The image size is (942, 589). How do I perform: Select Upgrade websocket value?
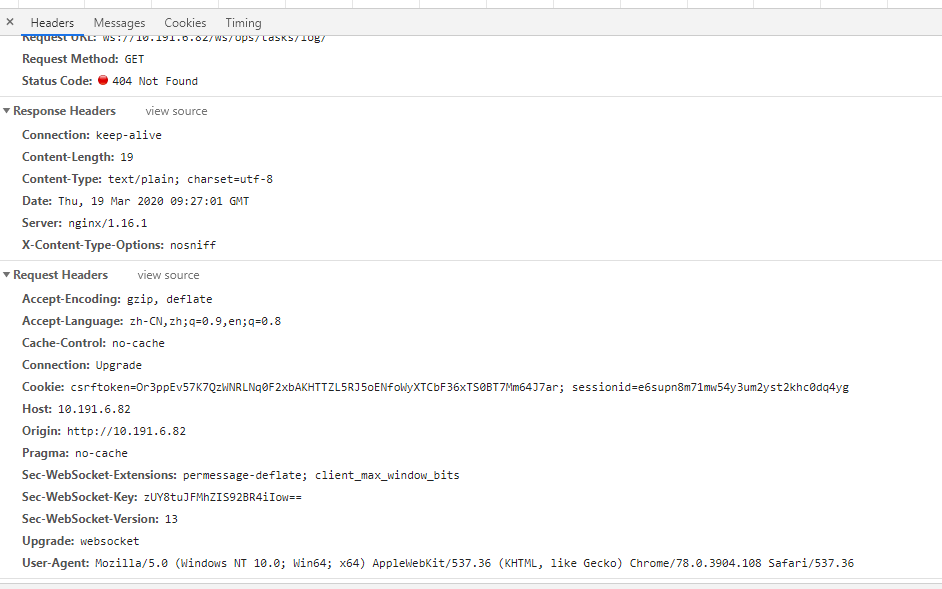point(110,542)
